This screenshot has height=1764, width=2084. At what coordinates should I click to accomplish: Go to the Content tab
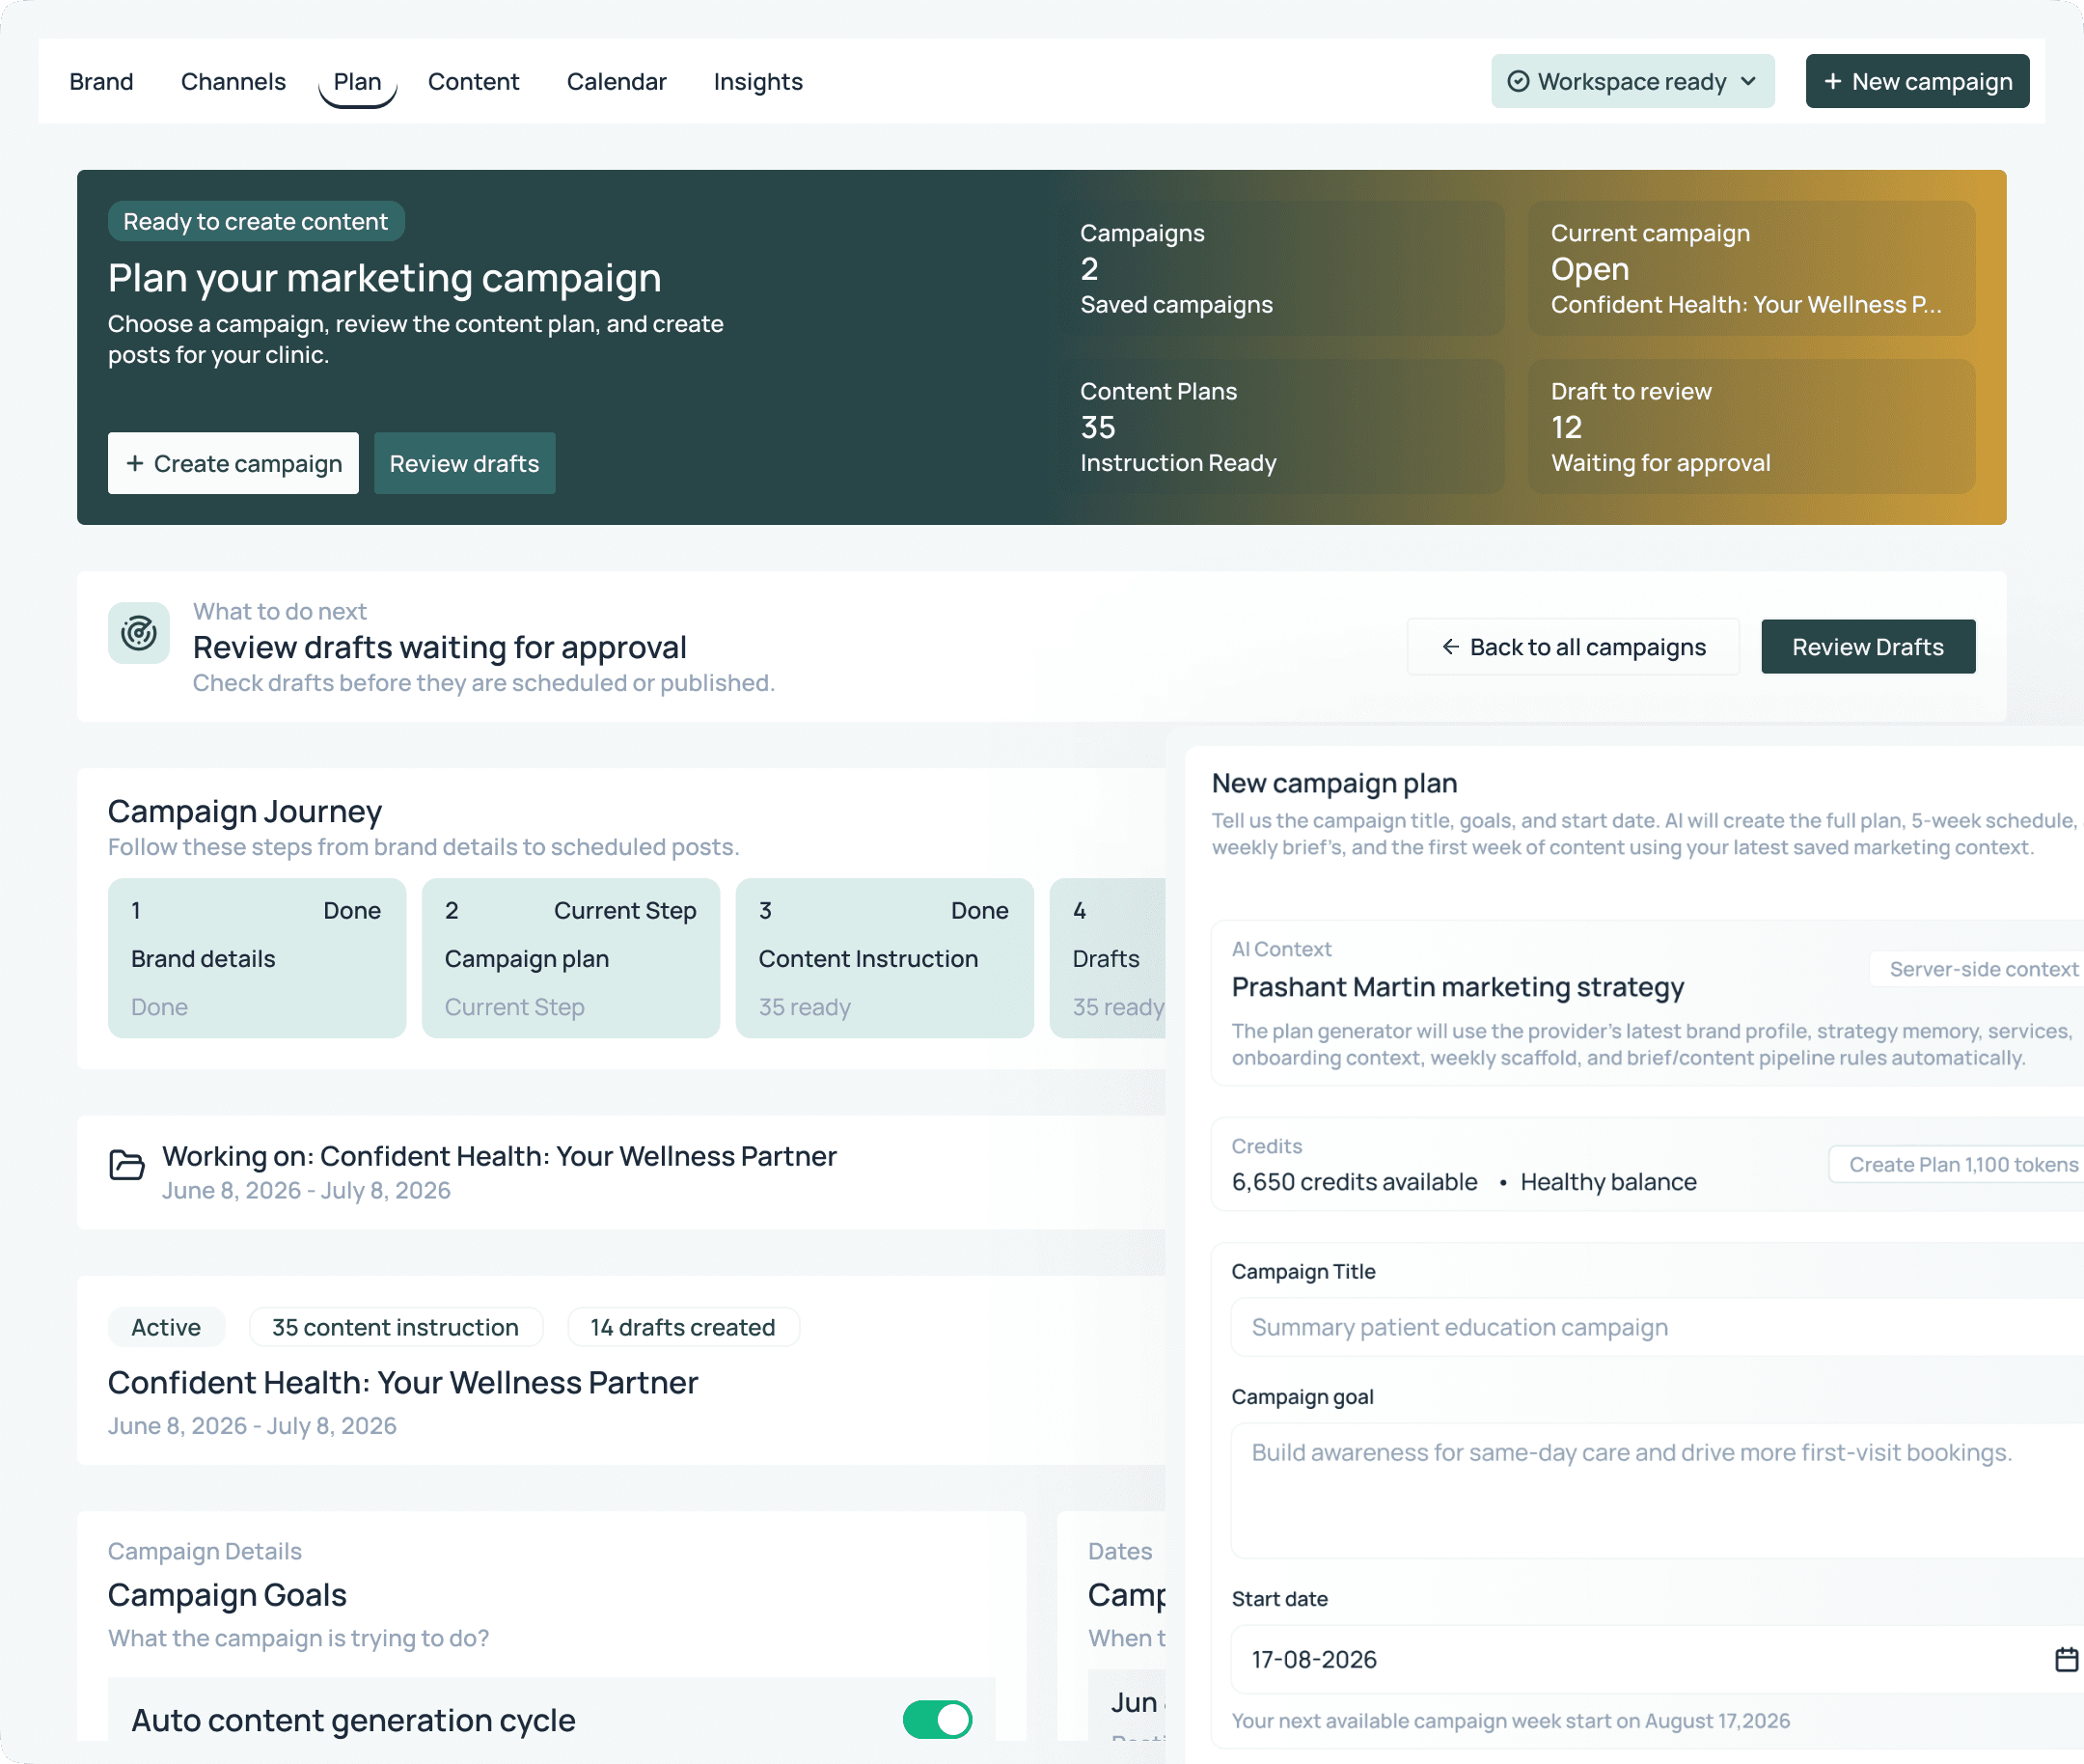(473, 81)
